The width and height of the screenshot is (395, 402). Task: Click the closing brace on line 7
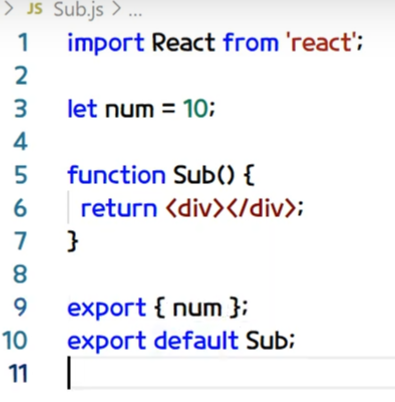(73, 241)
